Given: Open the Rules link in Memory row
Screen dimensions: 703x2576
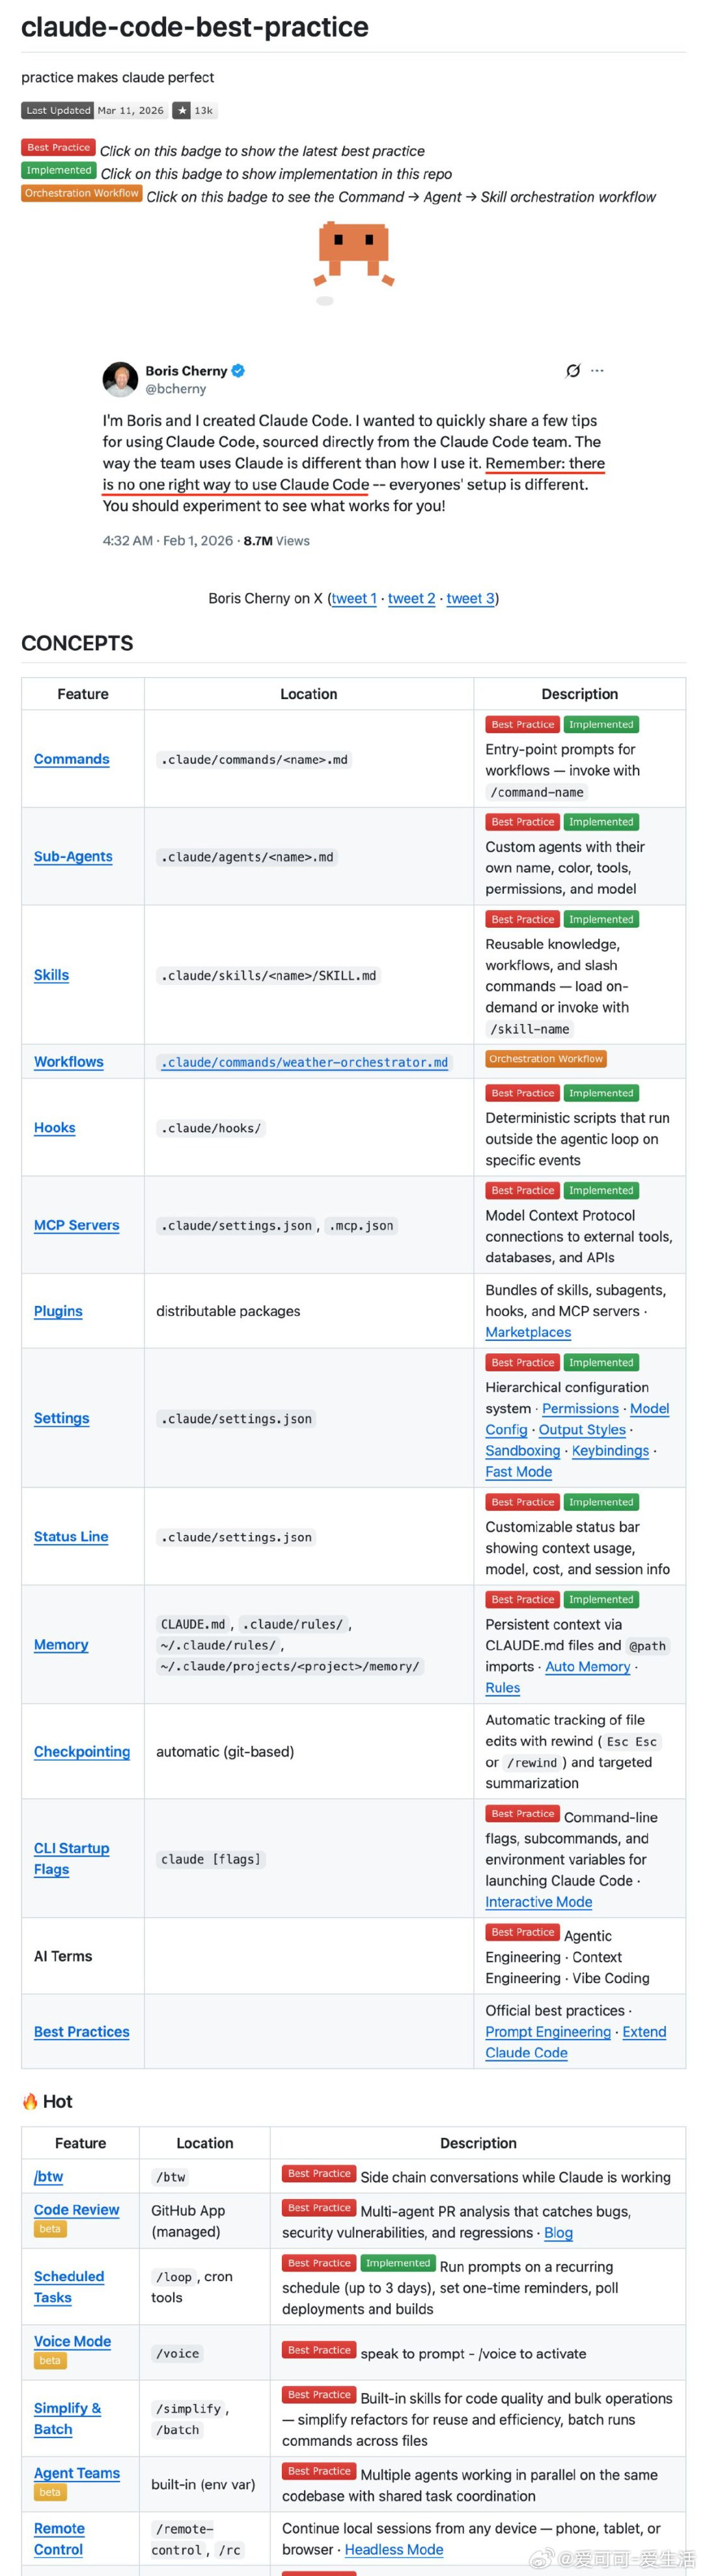Looking at the screenshot, I should (x=503, y=1688).
